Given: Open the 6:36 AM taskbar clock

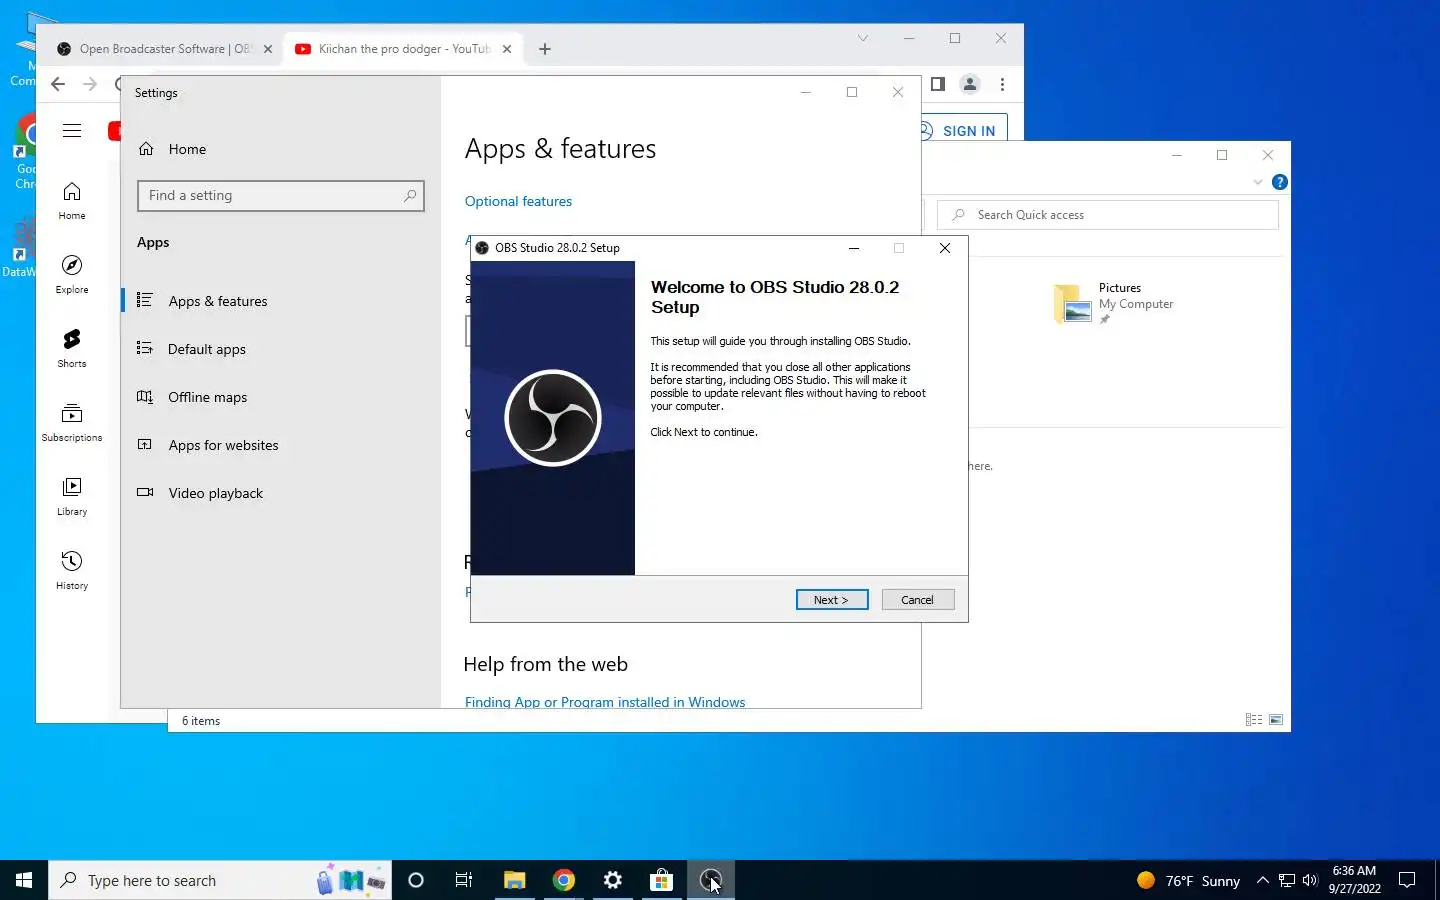Looking at the screenshot, I should point(1354,880).
